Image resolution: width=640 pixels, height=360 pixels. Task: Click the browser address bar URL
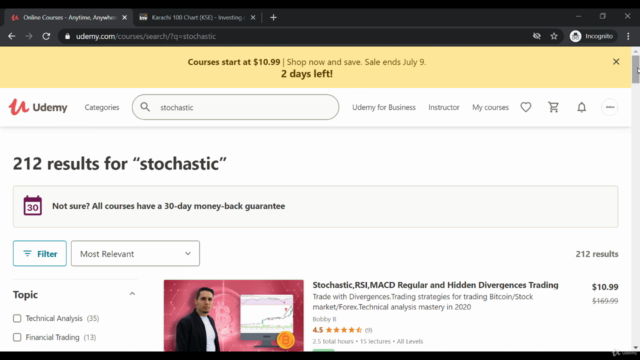tap(146, 36)
